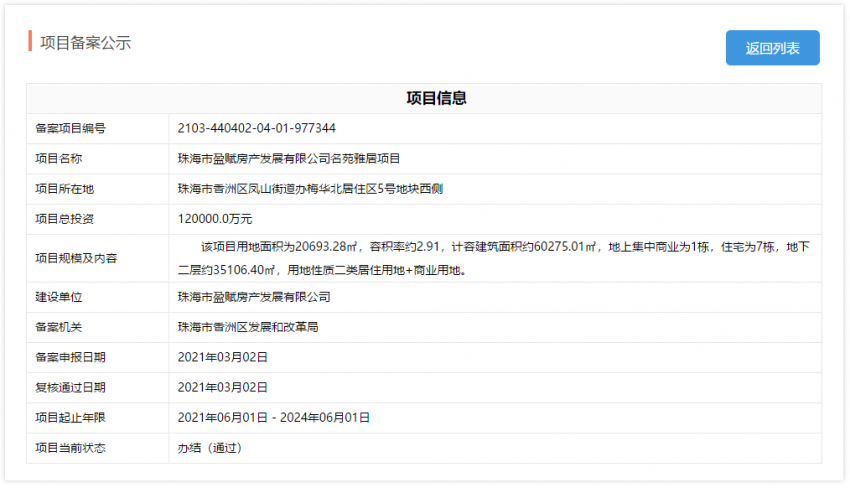Select the 项目总投资 label cell

(98, 219)
